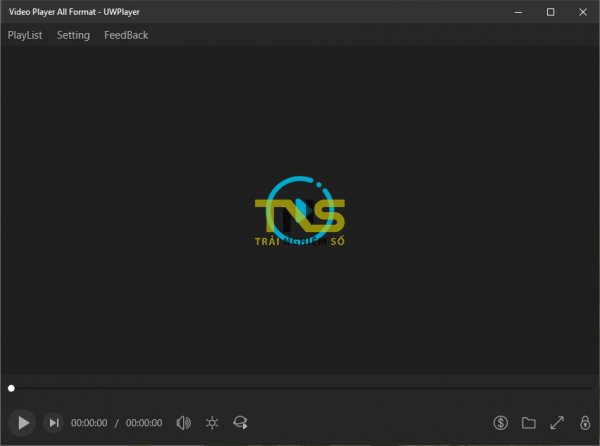Start playback with the Play button
This screenshot has width=600, height=446.
(22, 423)
